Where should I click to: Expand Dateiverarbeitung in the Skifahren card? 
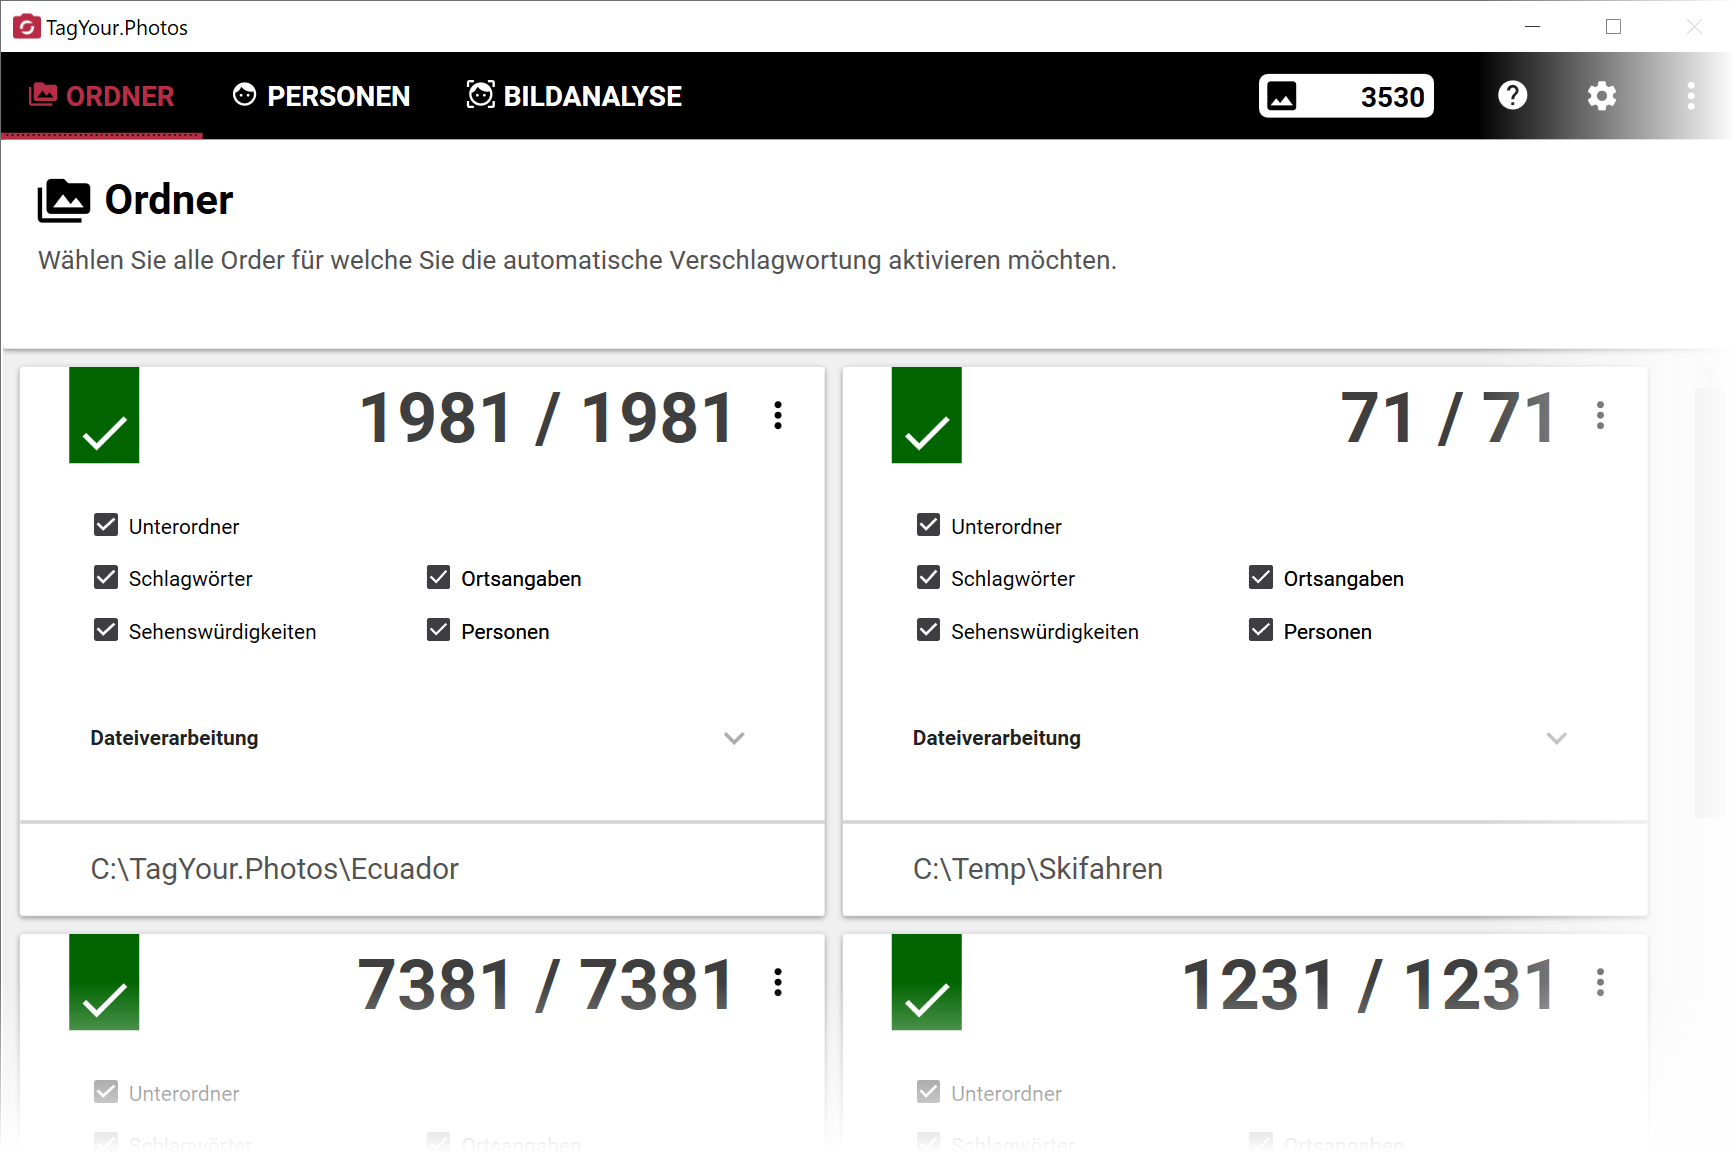coord(1556,738)
